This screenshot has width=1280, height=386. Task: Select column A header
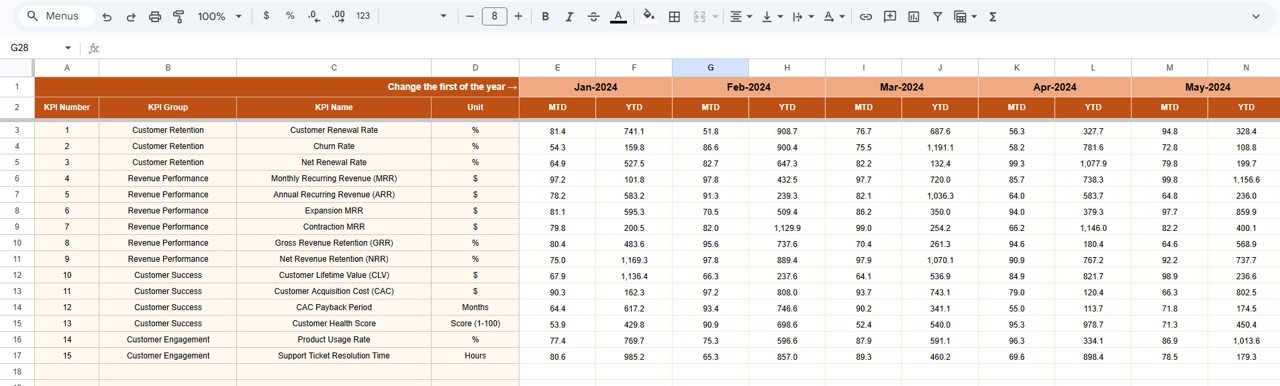pos(67,67)
